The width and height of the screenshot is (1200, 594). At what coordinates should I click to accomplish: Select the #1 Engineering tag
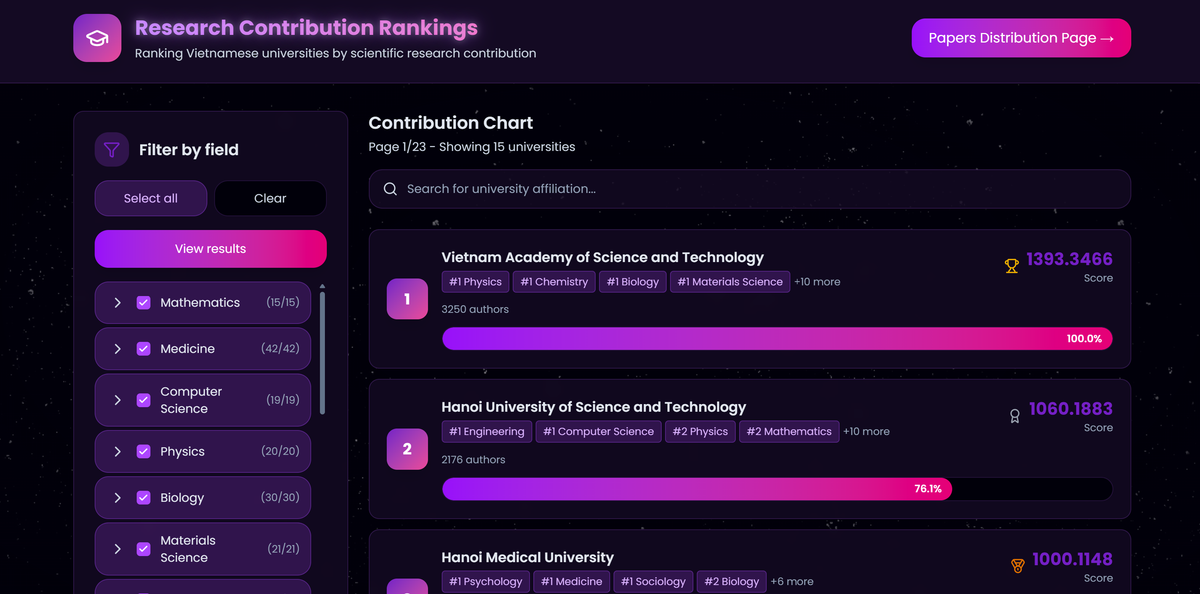pyautogui.click(x=486, y=432)
